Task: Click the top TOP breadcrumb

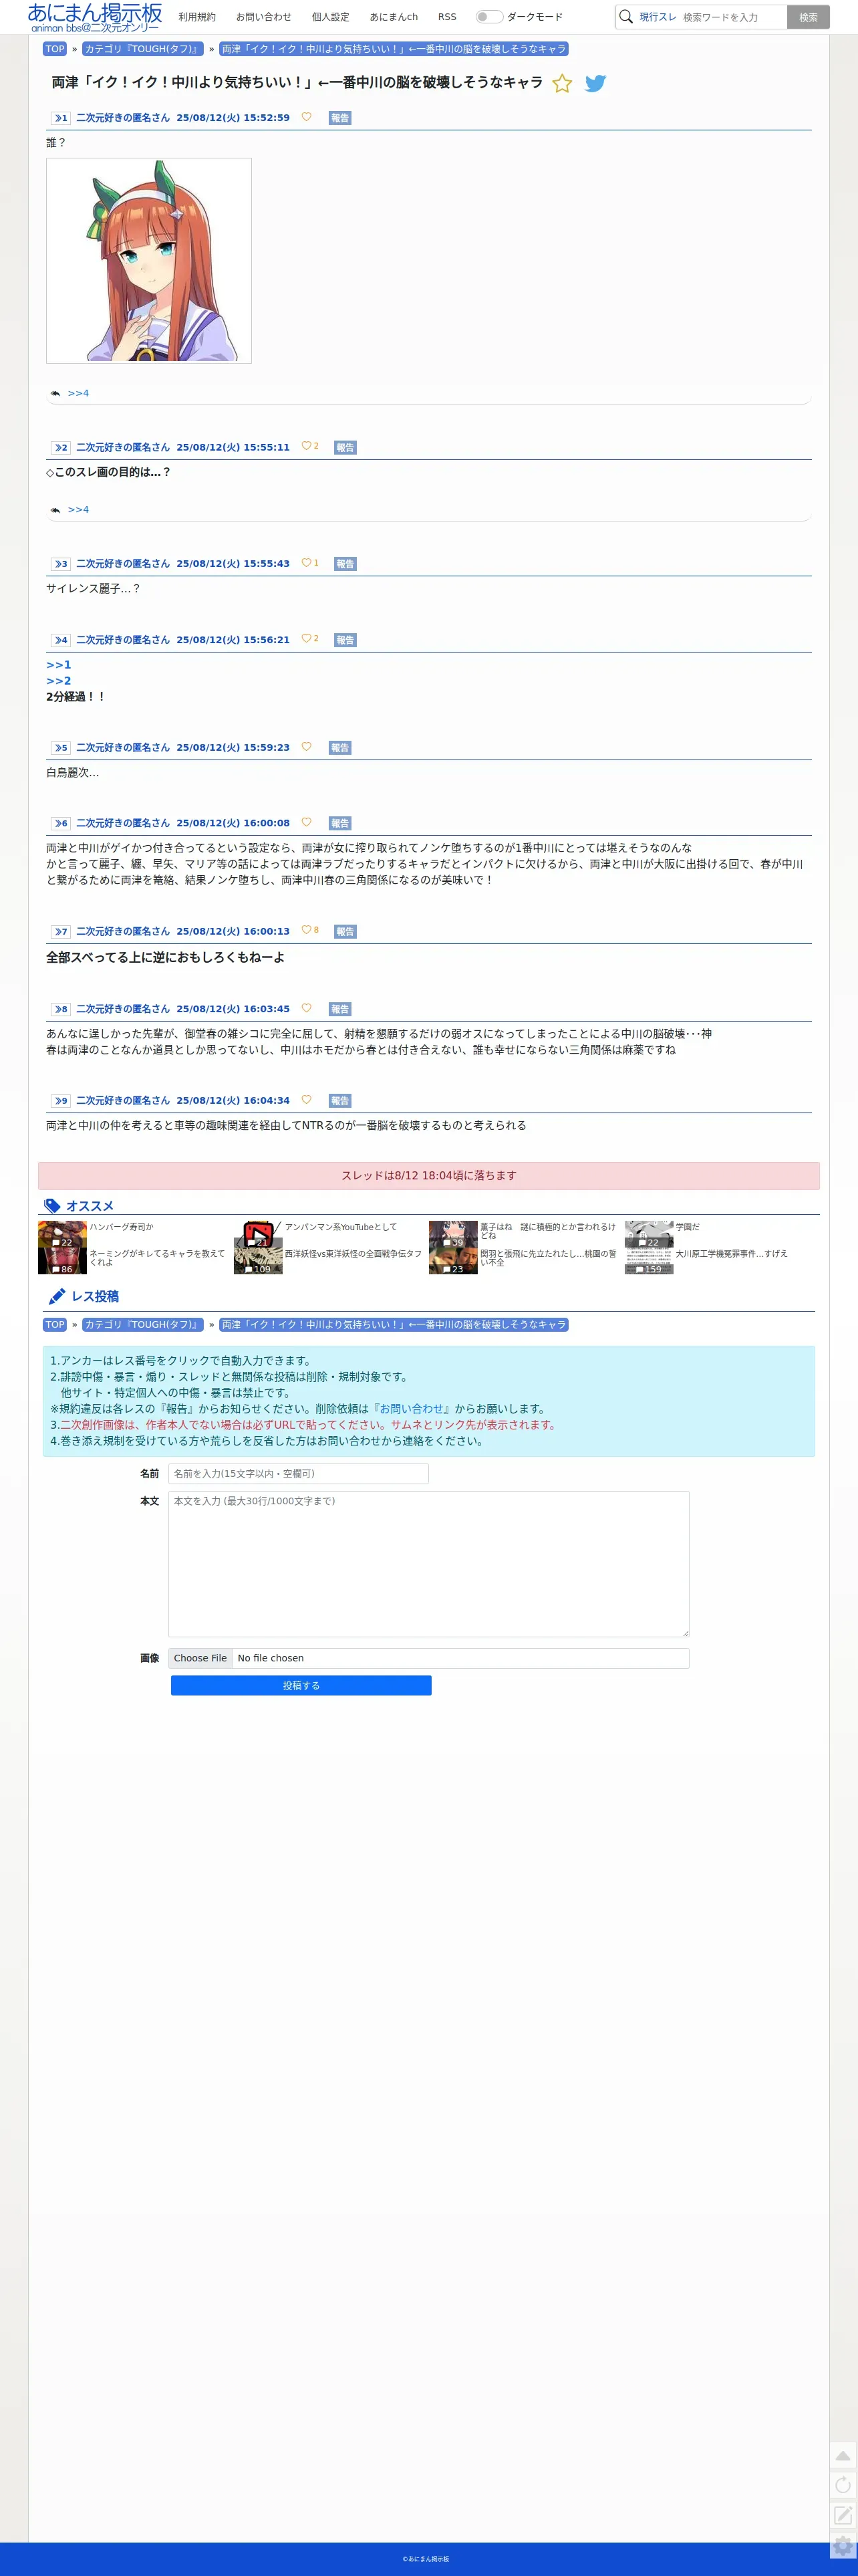Action: pos(55,49)
